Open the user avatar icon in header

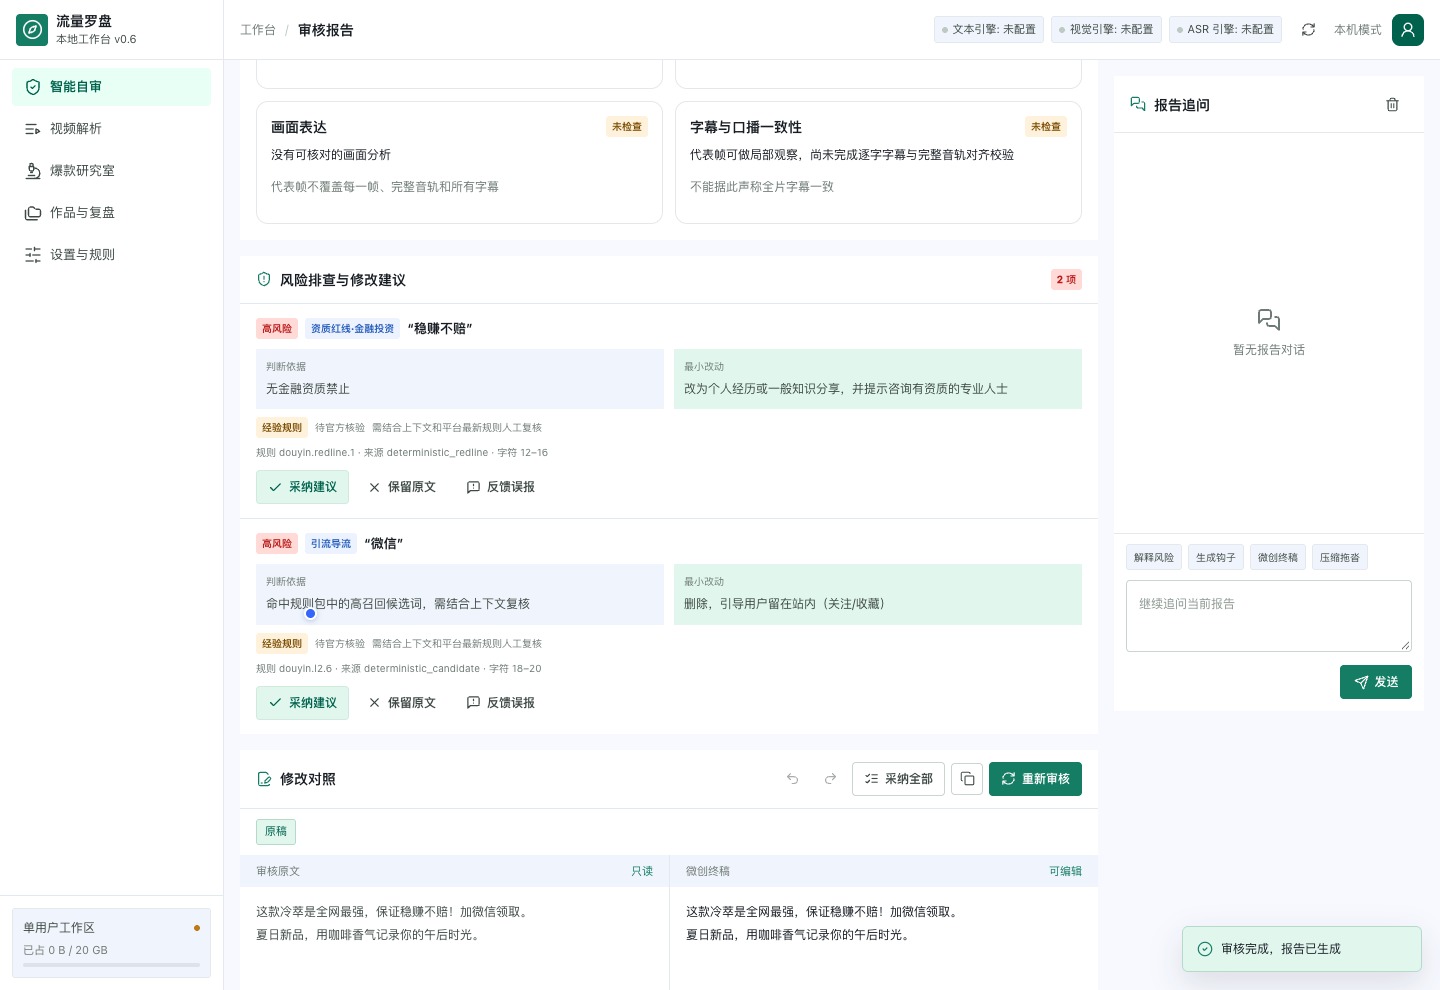[x=1408, y=30]
